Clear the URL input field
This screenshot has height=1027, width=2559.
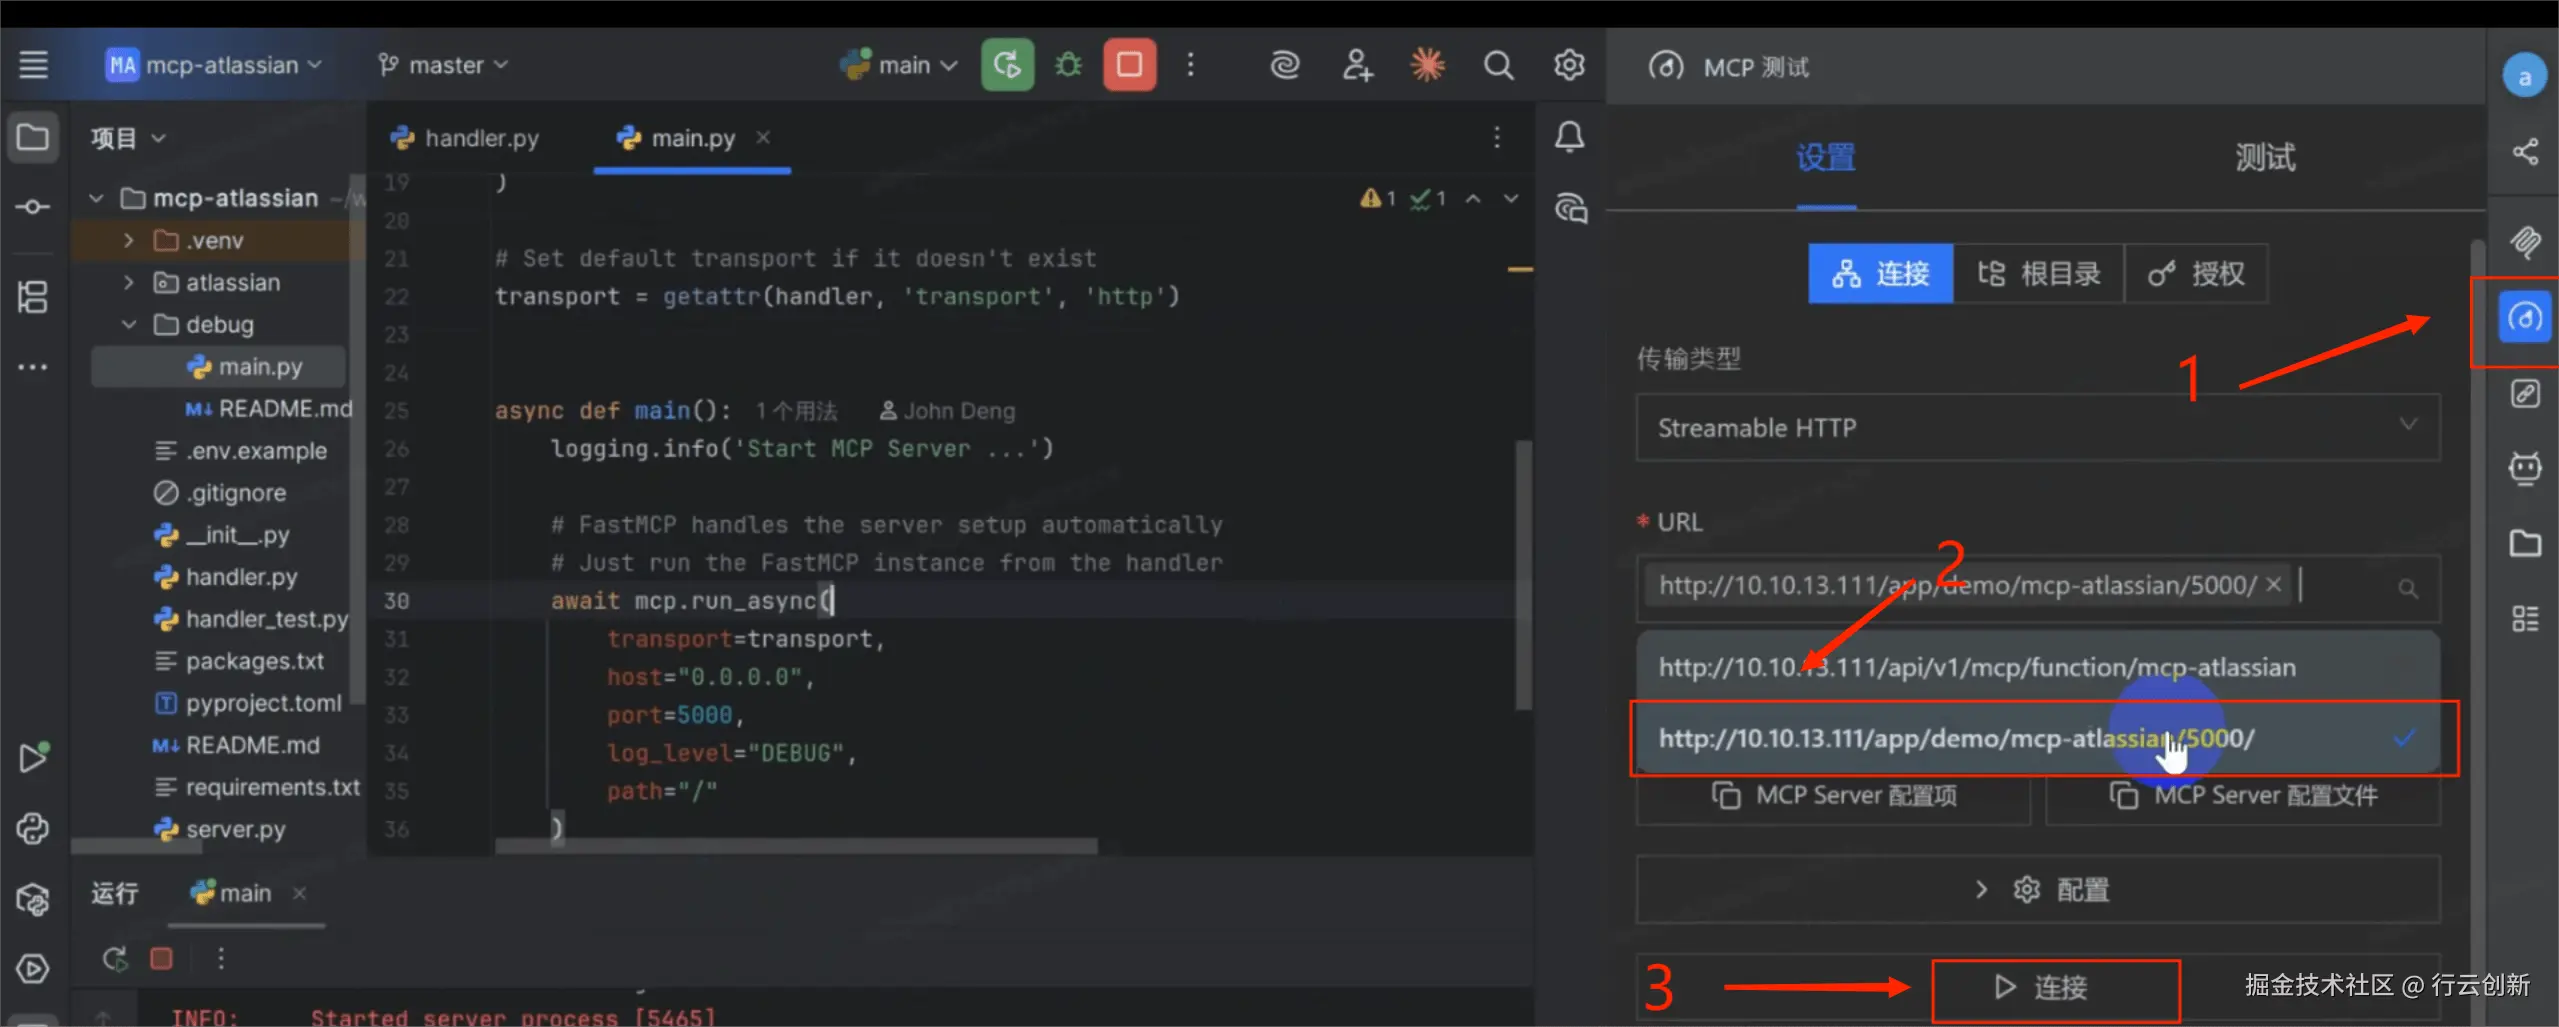coord(2274,585)
